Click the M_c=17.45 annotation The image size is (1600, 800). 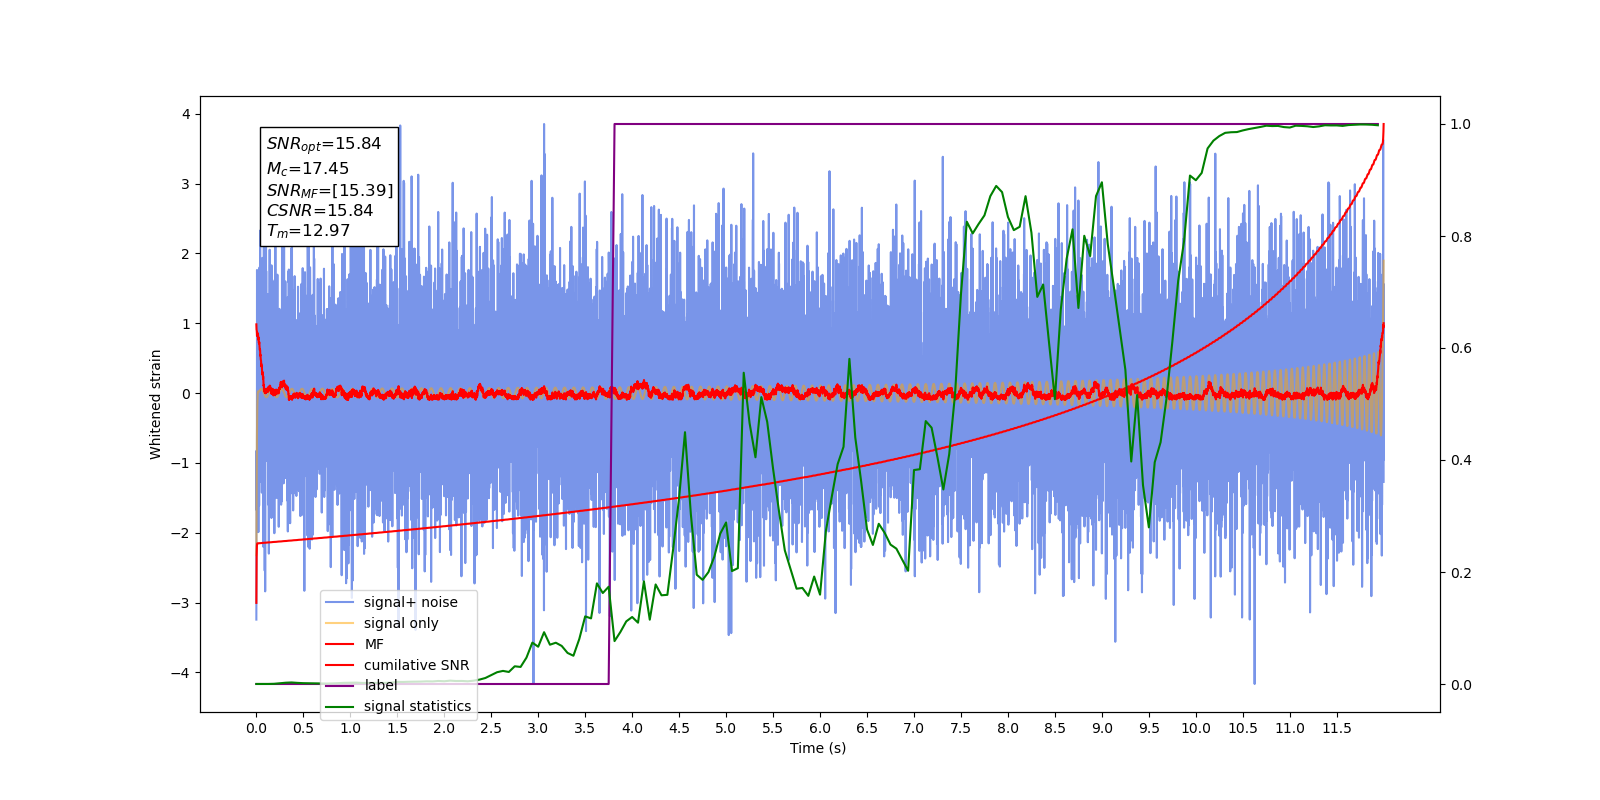pos(308,169)
